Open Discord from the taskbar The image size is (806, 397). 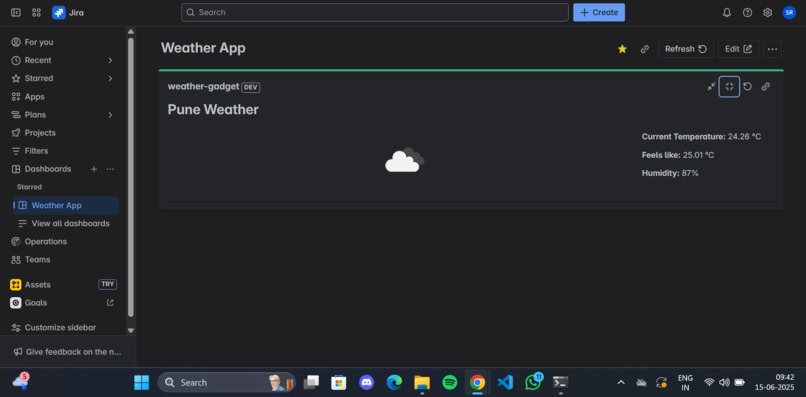point(367,383)
